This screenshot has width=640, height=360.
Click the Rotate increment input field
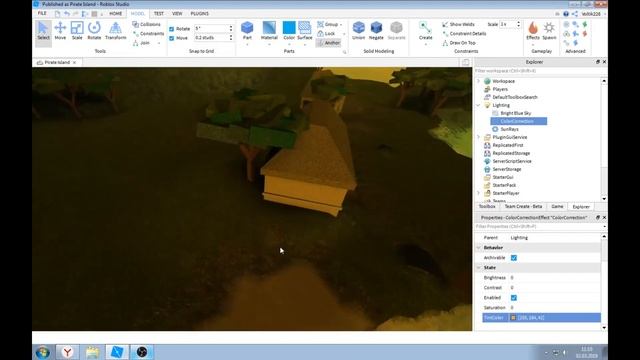click(x=211, y=29)
